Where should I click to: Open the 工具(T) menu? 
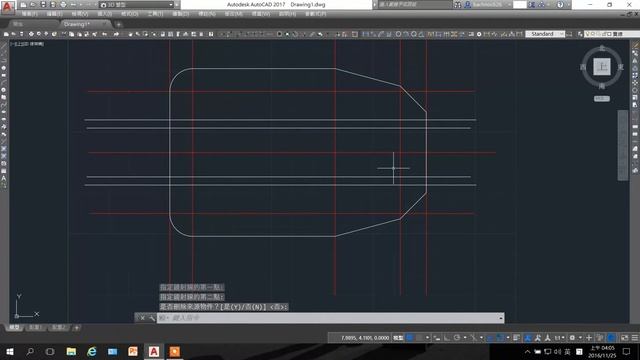click(x=155, y=14)
